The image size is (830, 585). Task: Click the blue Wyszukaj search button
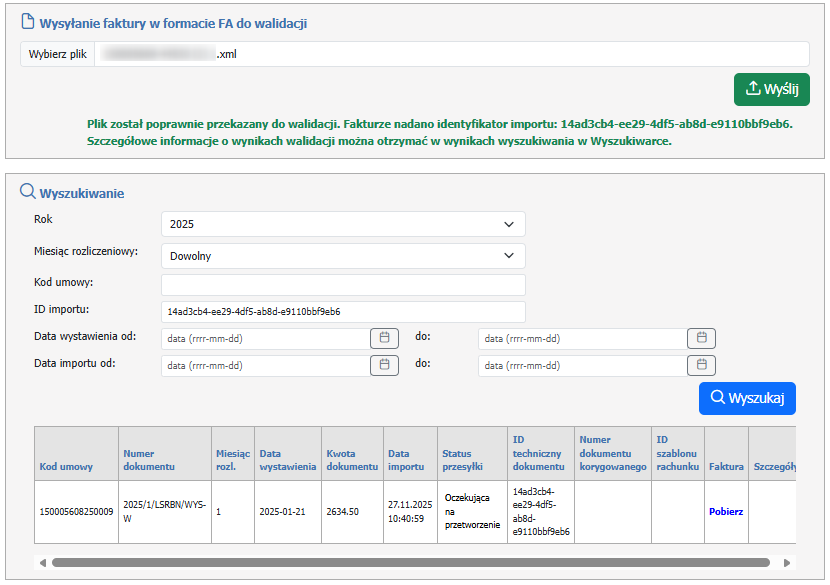point(747,398)
